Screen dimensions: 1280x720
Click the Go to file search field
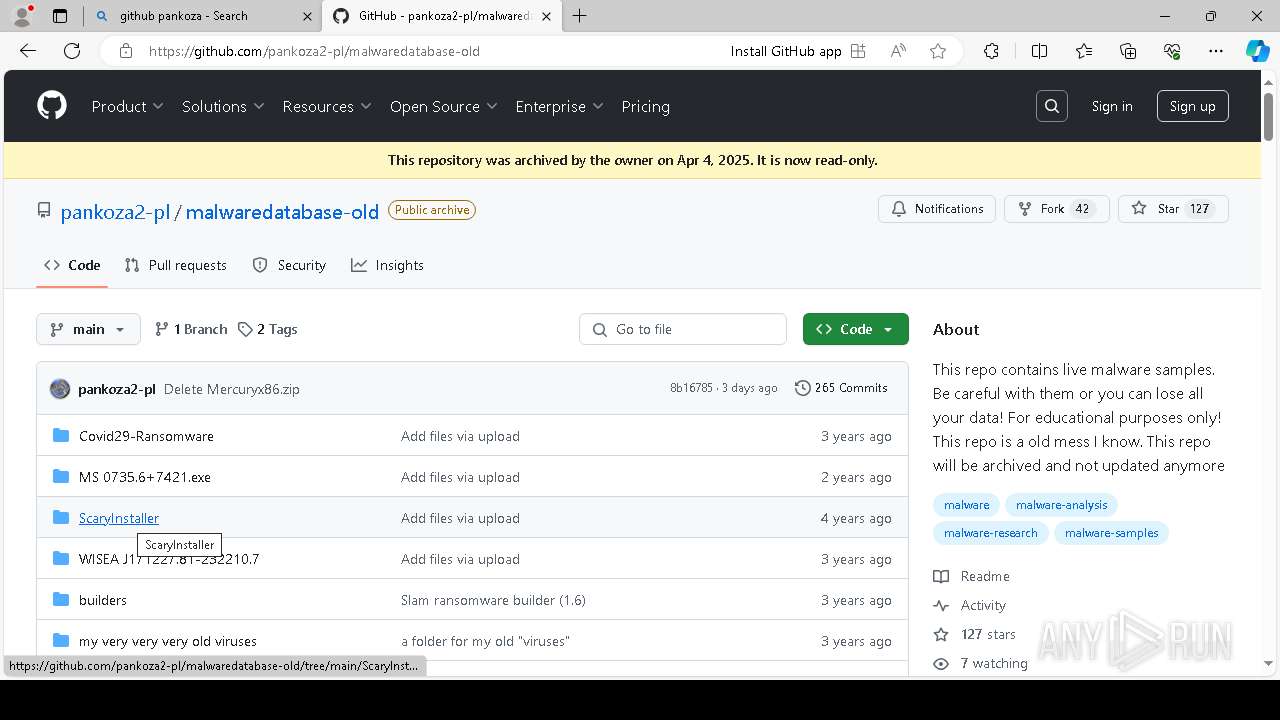683,329
